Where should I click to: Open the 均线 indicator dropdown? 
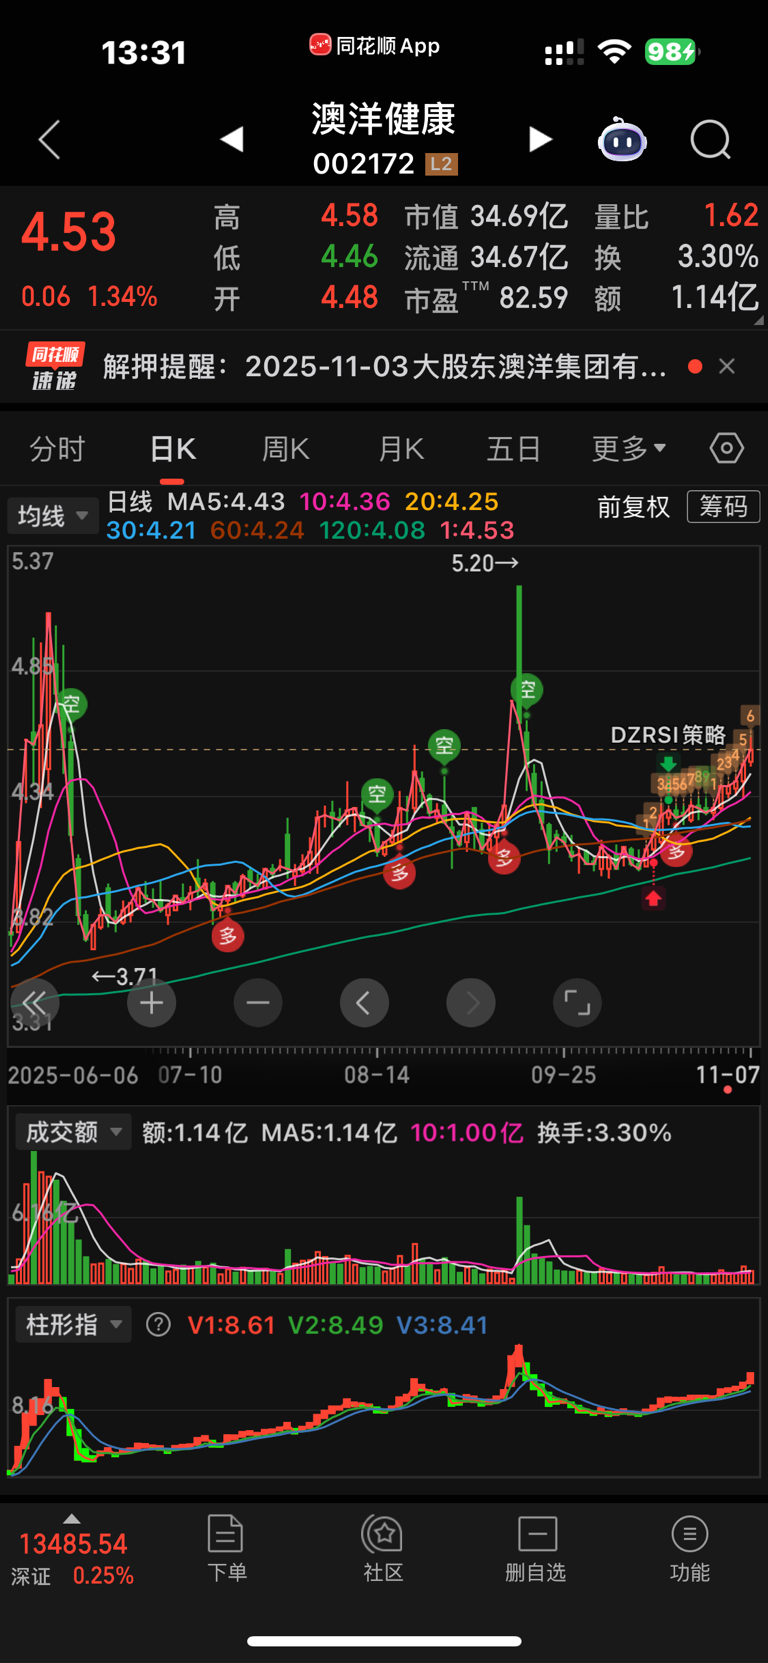53,516
